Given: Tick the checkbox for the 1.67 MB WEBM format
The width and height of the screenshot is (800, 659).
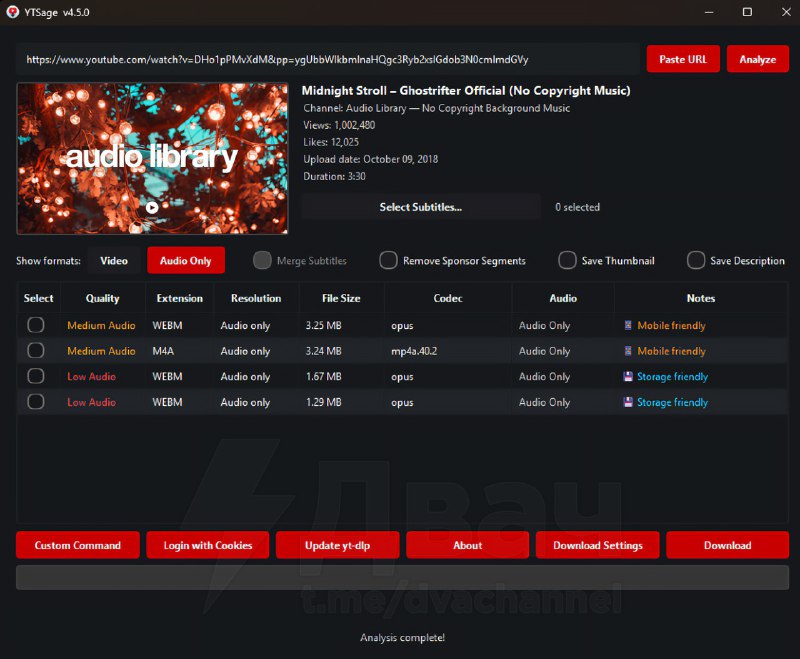Looking at the screenshot, I should click(x=36, y=376).
